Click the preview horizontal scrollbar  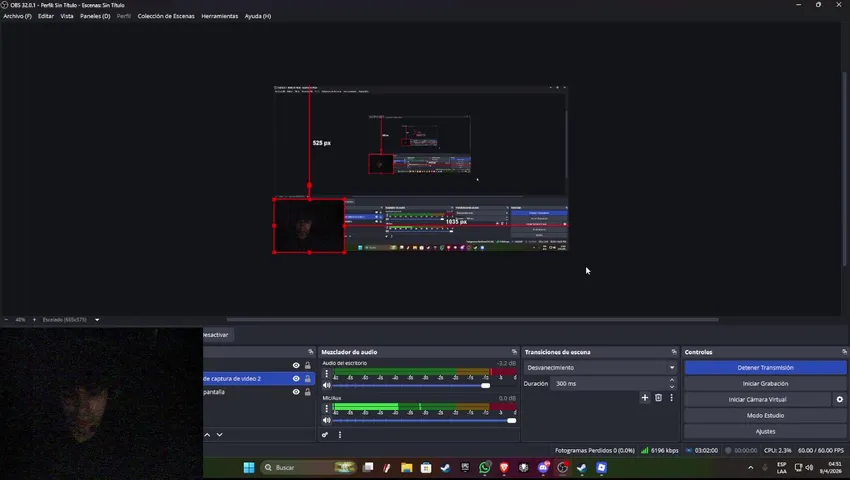[x=473, y=319]
